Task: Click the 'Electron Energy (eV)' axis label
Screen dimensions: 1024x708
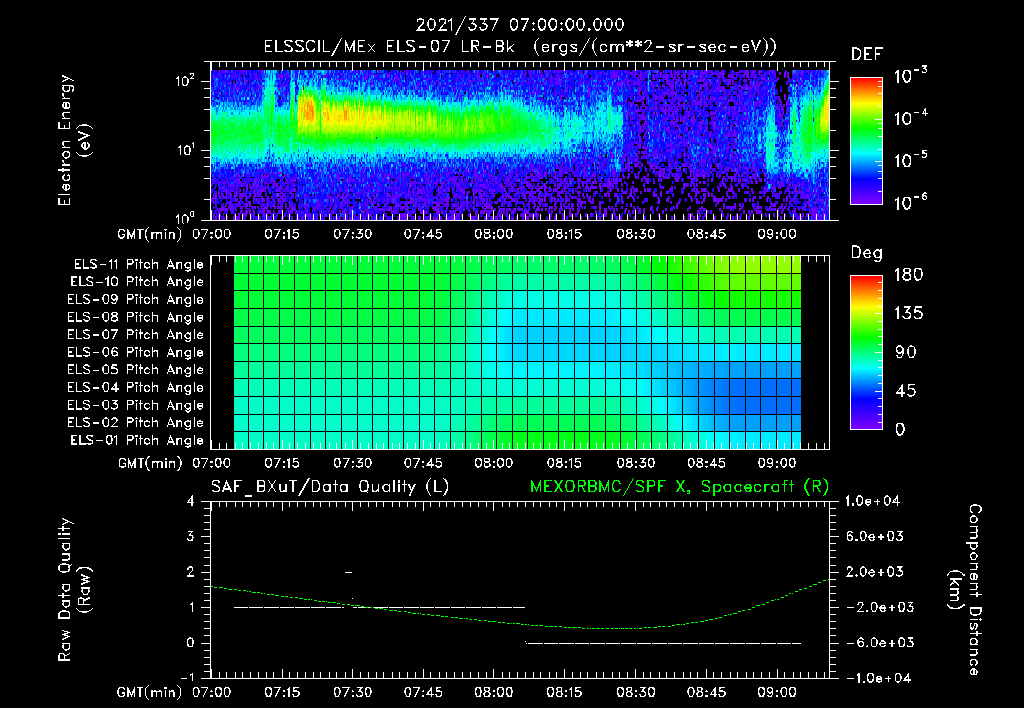Action: click(x=74, y=140)
